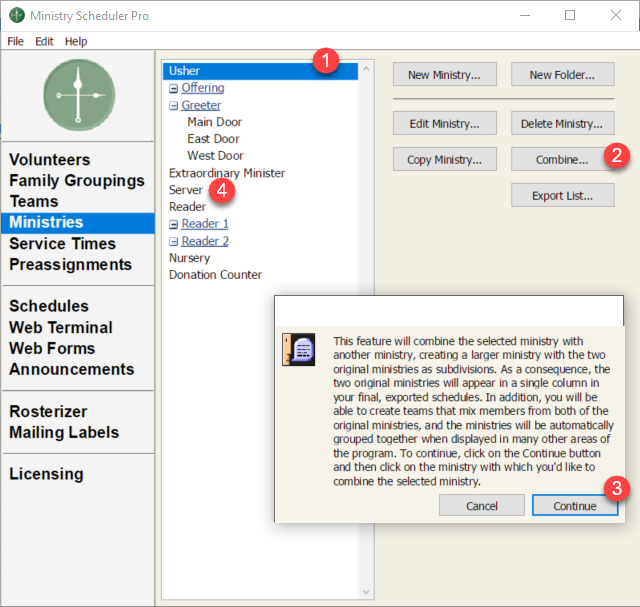640x607 pixels.
Task: Collapse the Greeter folder
Action: (x=173, y=105)
